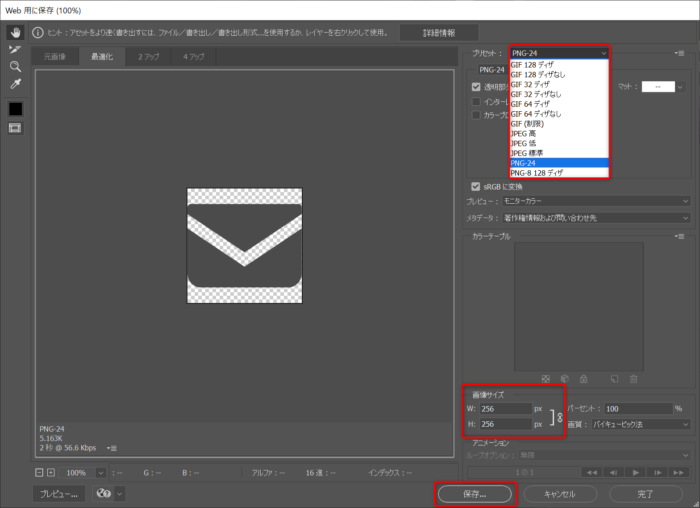Open the プレビュー モニターカラー dropdown
Screen dimensions: 700x508
(598, 201)
